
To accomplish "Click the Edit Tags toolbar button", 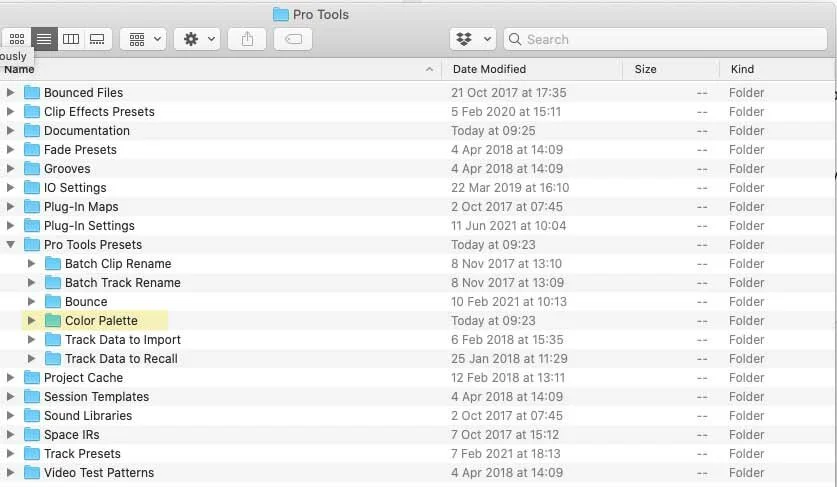I will [x=293, y=39].
